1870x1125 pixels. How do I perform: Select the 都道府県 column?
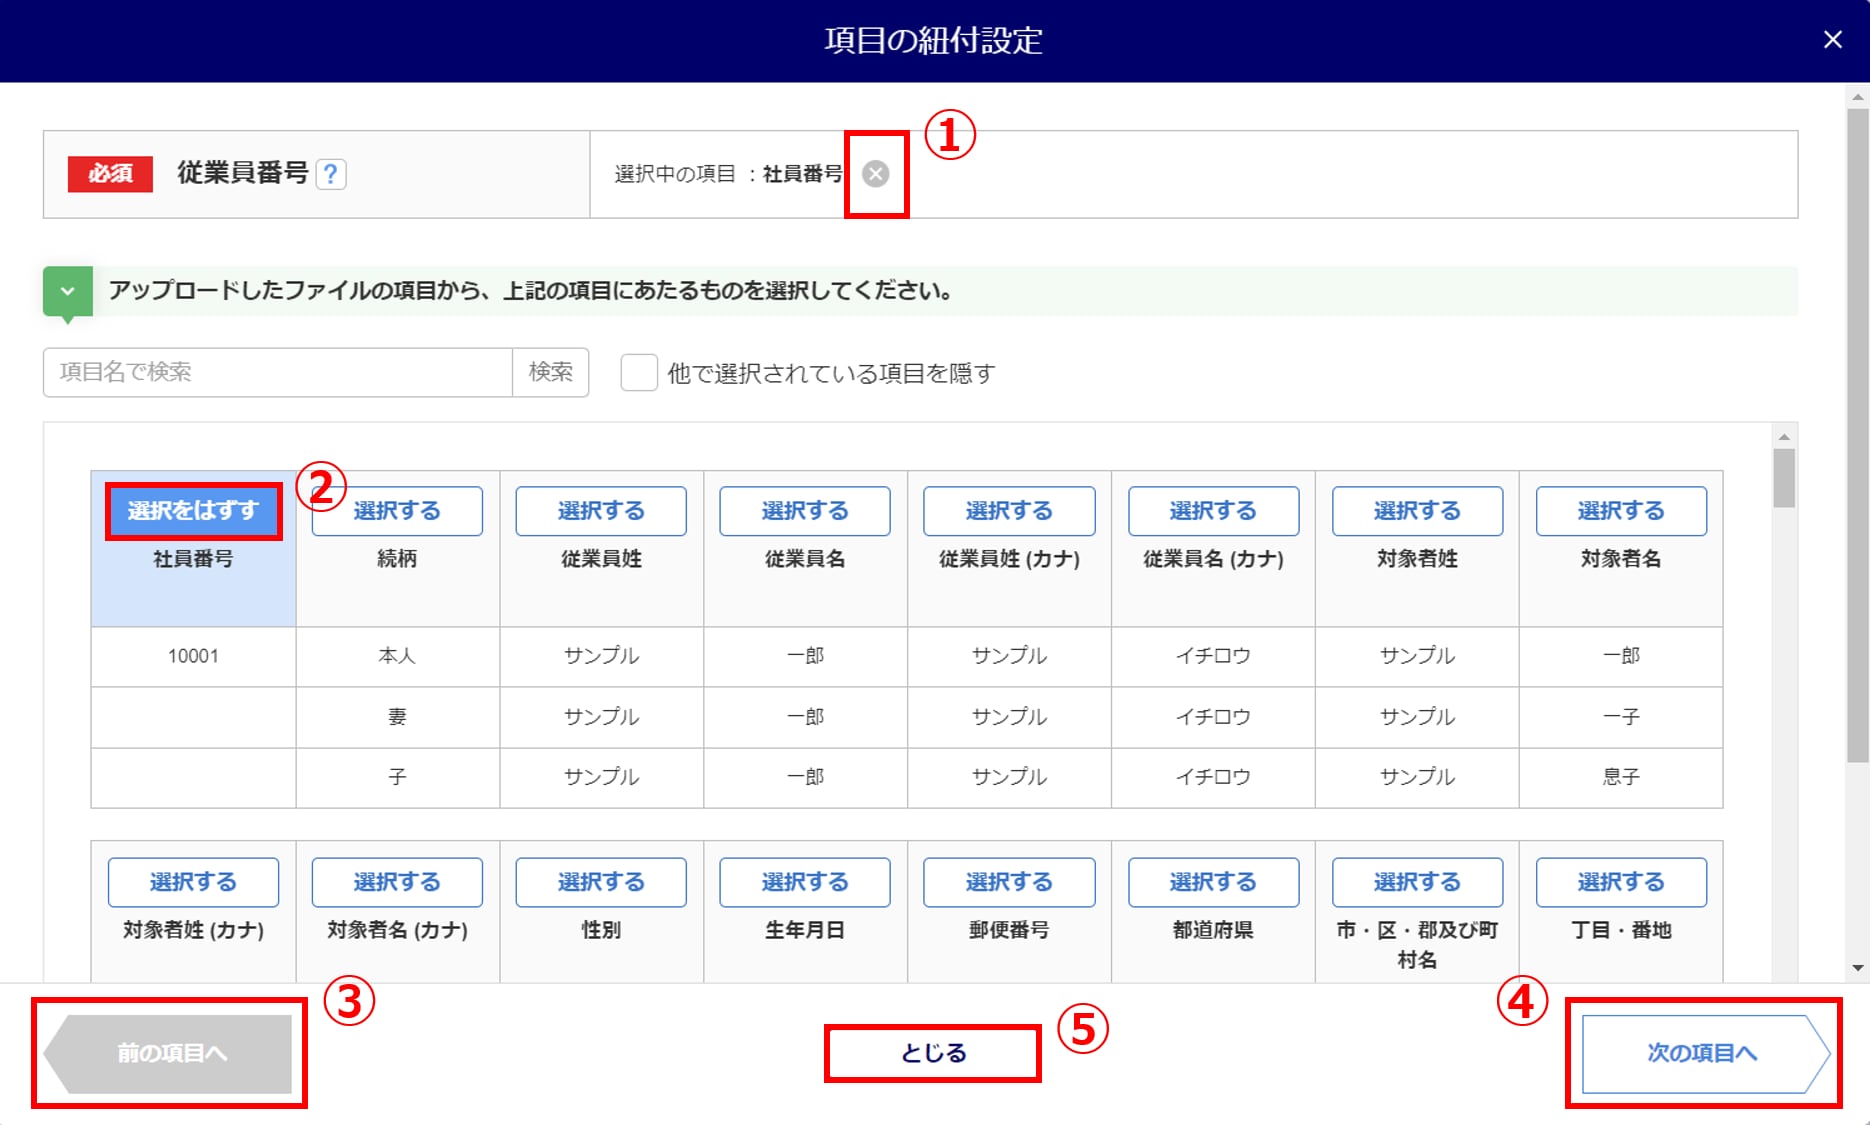1213,882
